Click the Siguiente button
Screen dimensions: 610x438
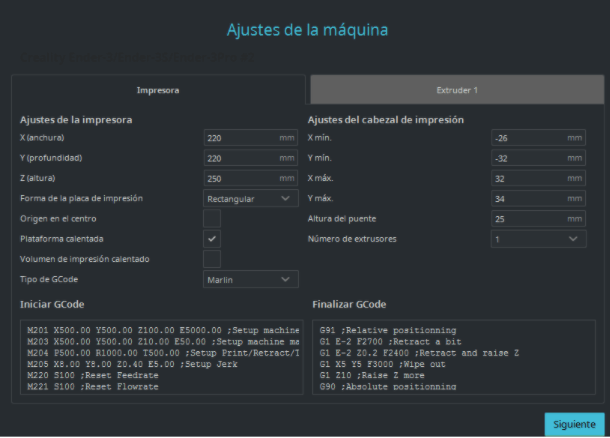coord(574,423)
